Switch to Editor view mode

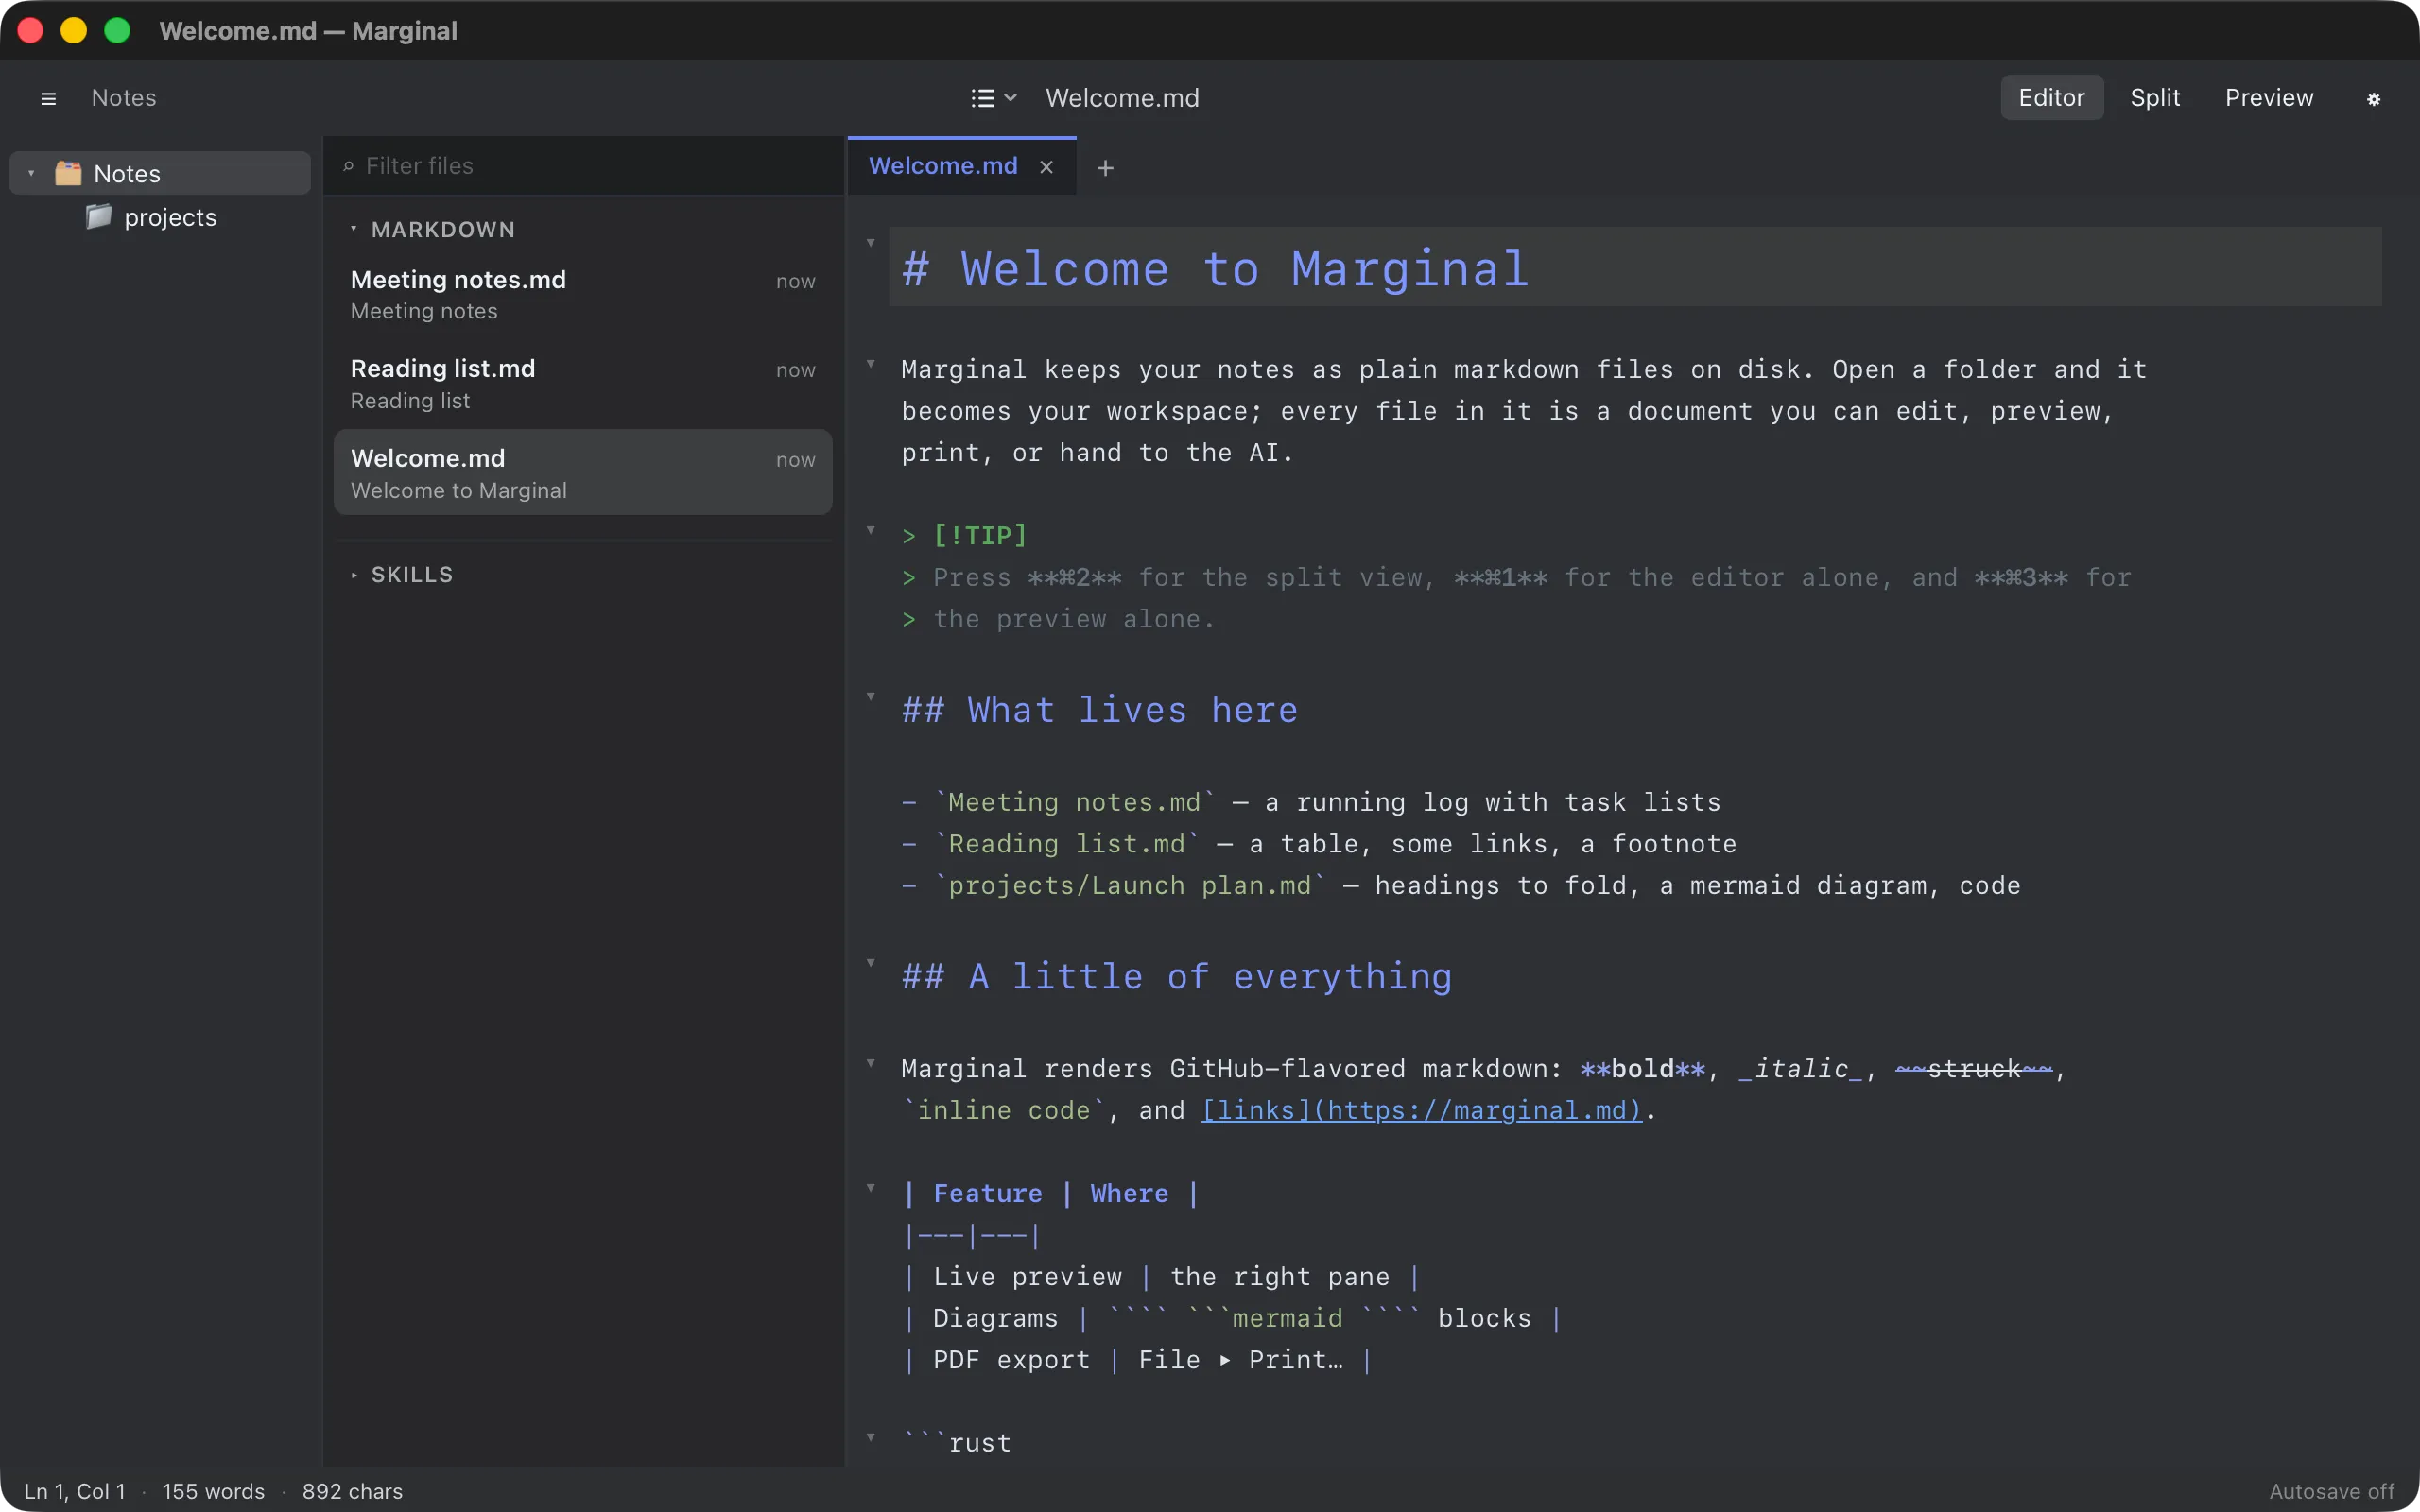coord(2051,97)
